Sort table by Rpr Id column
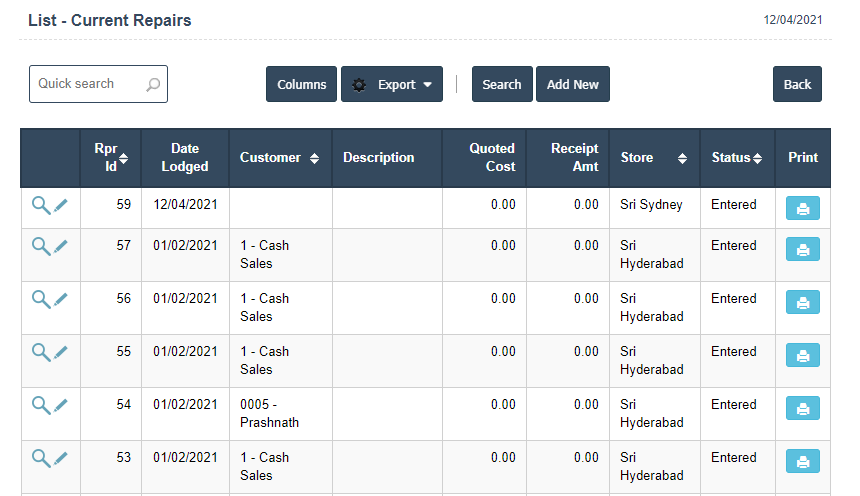 click(x=111, y=157)
